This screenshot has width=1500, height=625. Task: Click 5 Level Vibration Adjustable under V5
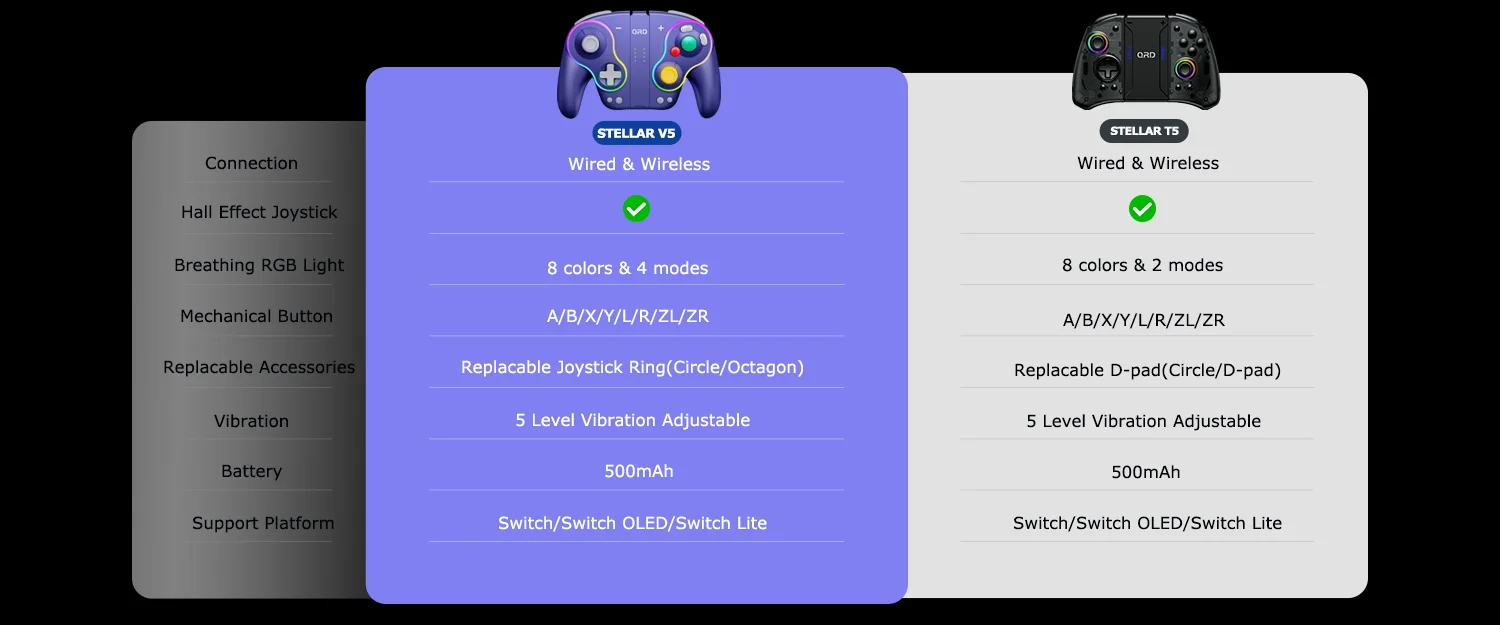point(632,420)
